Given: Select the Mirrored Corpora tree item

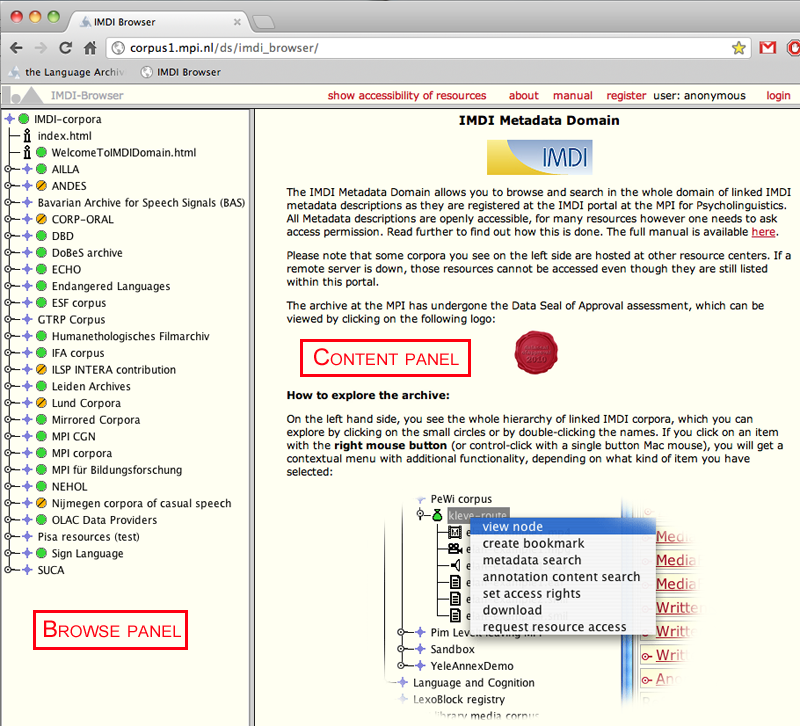Looking at the screenshot, I should point(95,420).
